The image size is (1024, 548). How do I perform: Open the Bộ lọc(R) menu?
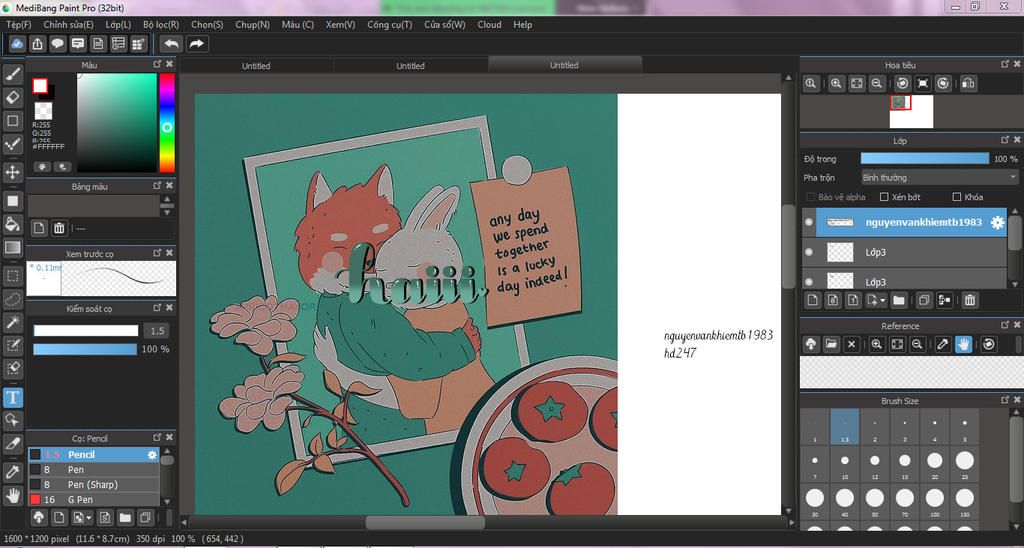click(x=161, y=24)
